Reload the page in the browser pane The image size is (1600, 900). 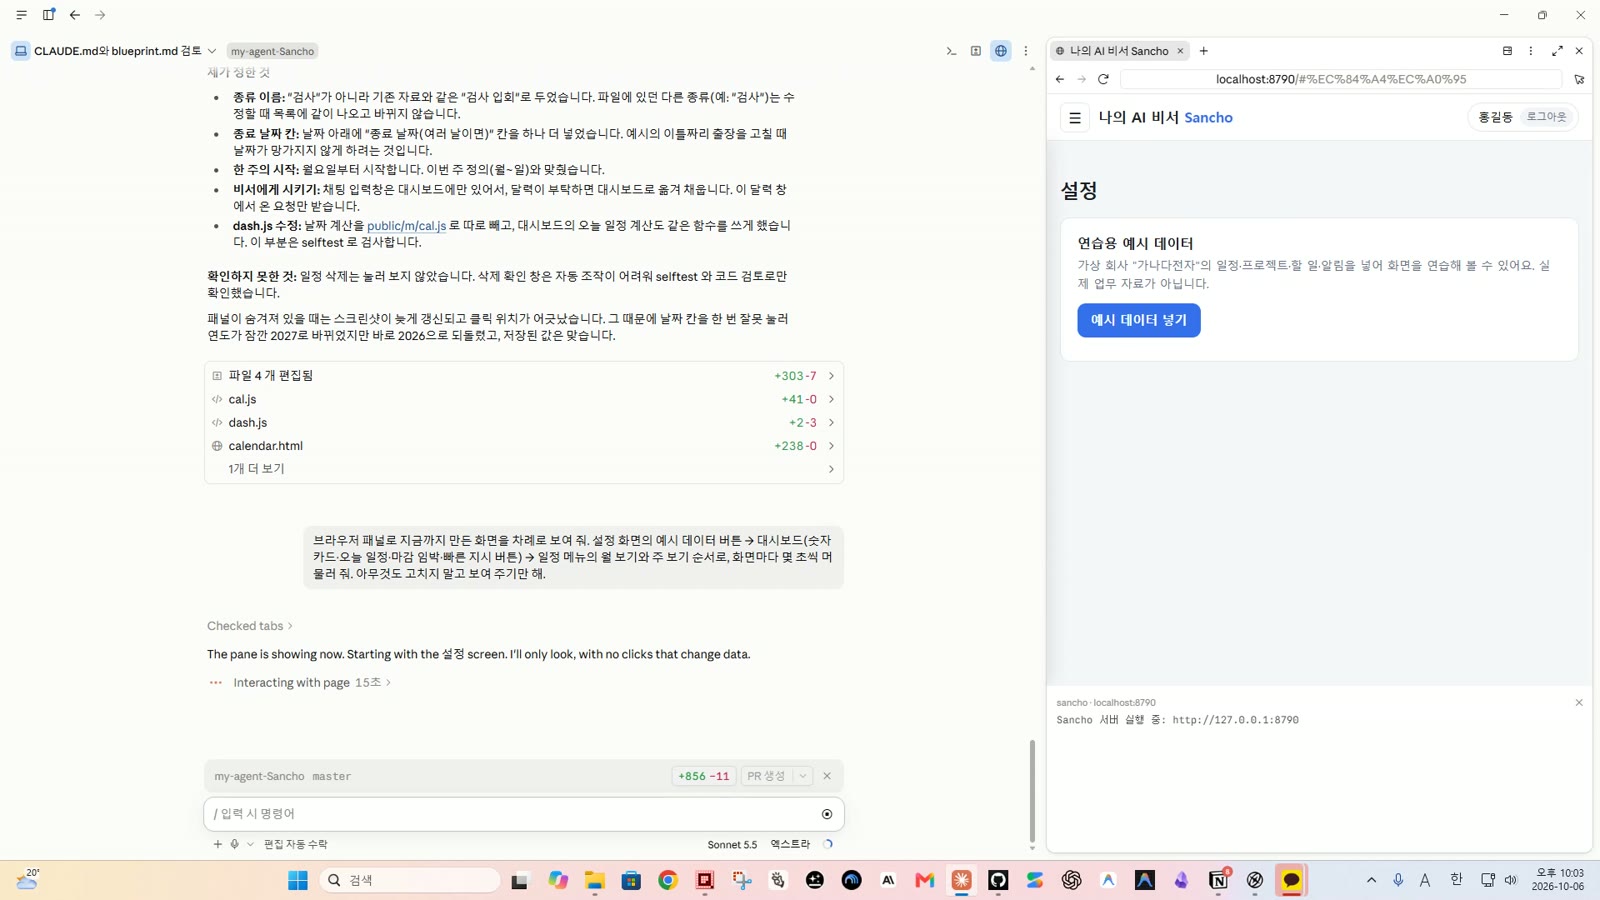pos(1104,79)
